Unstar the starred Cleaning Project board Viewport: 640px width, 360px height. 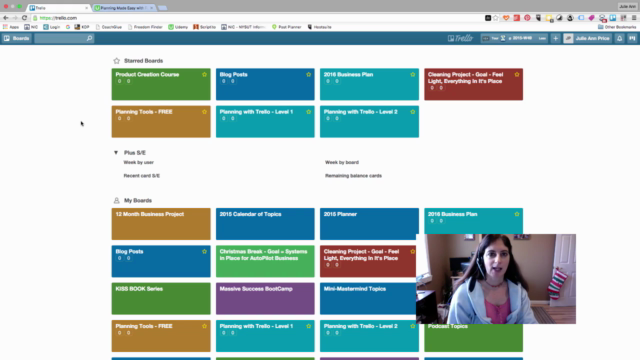coord(517,75)
